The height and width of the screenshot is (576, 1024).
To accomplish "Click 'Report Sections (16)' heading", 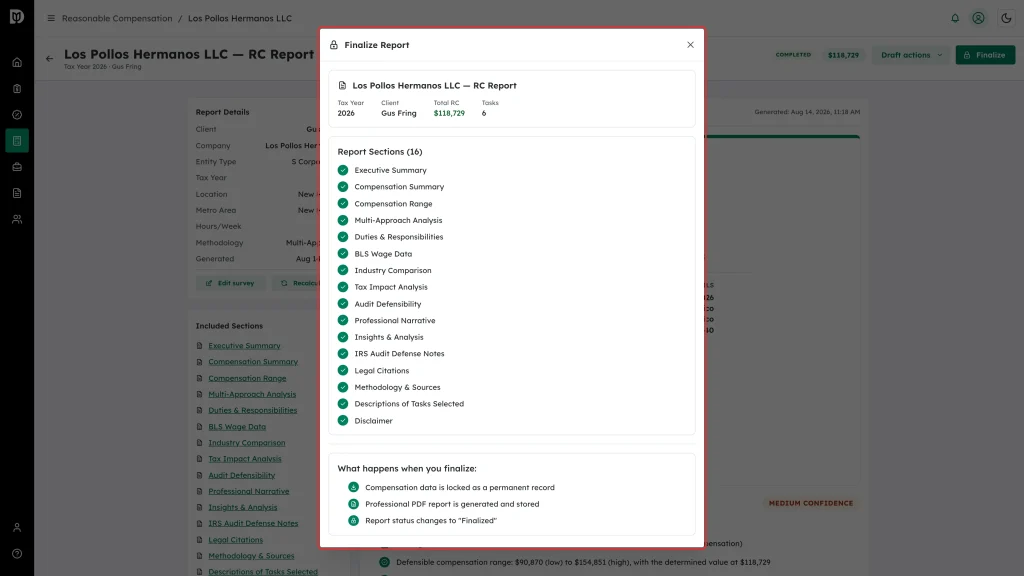I will [380, 152].
